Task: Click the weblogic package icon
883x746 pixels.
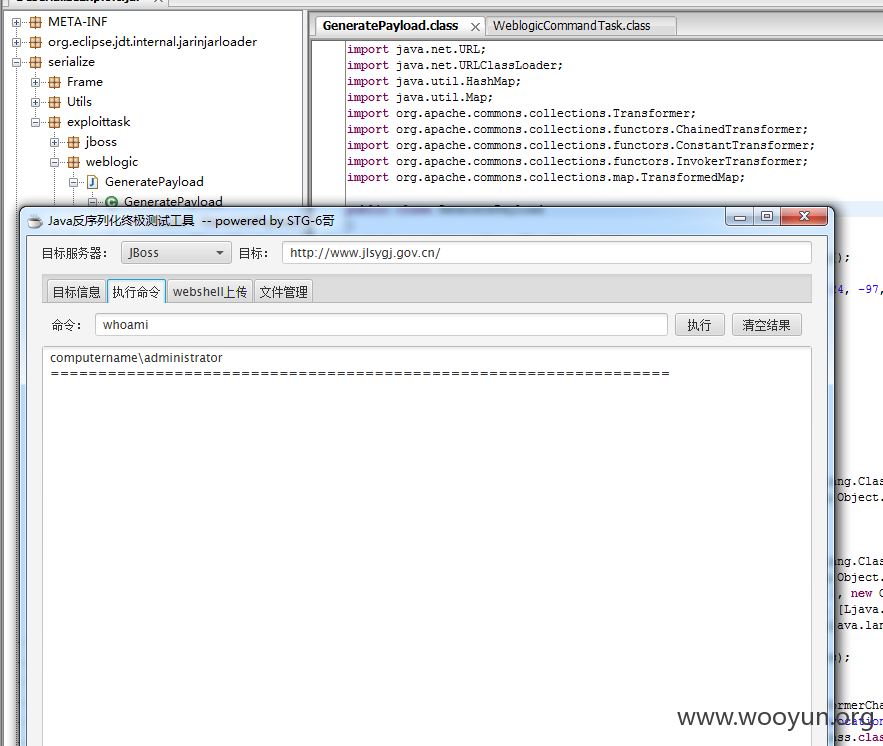Action: 73,162
